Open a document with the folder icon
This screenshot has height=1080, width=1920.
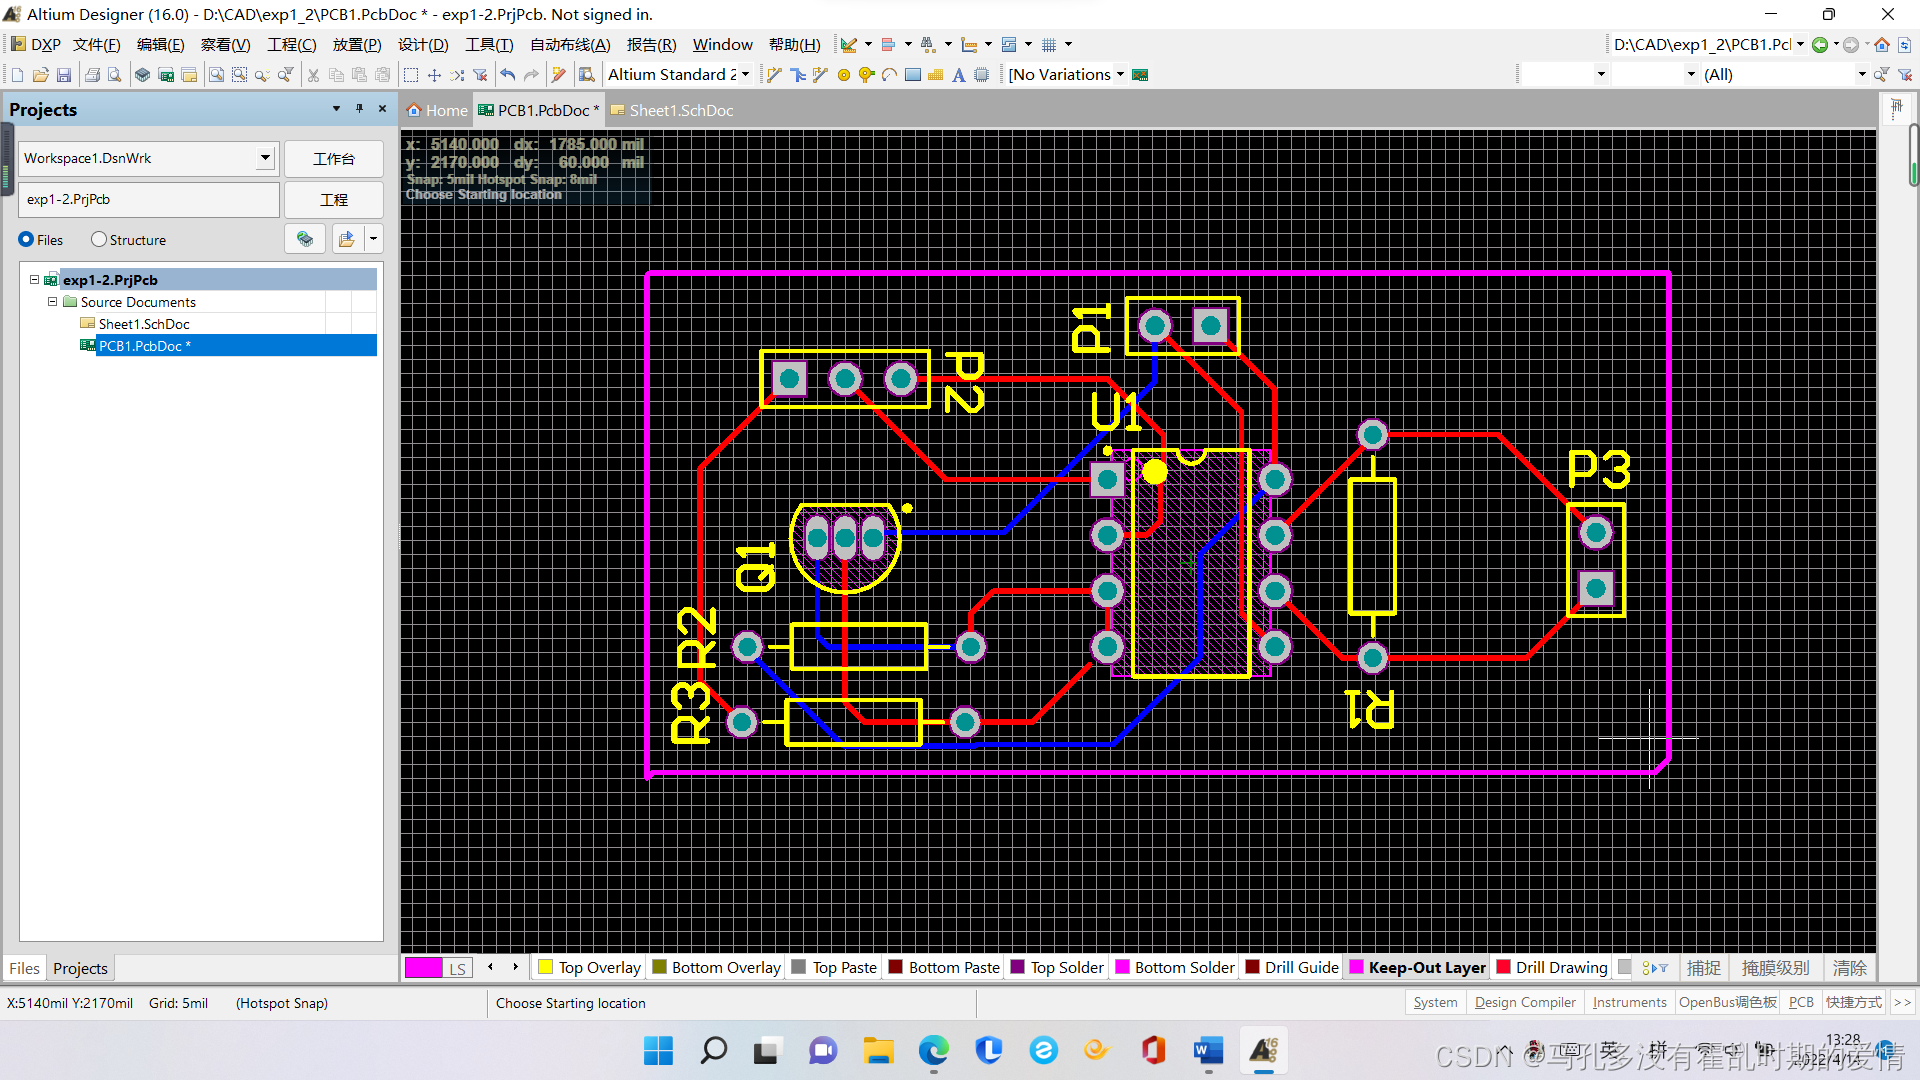tap(41, 75)
